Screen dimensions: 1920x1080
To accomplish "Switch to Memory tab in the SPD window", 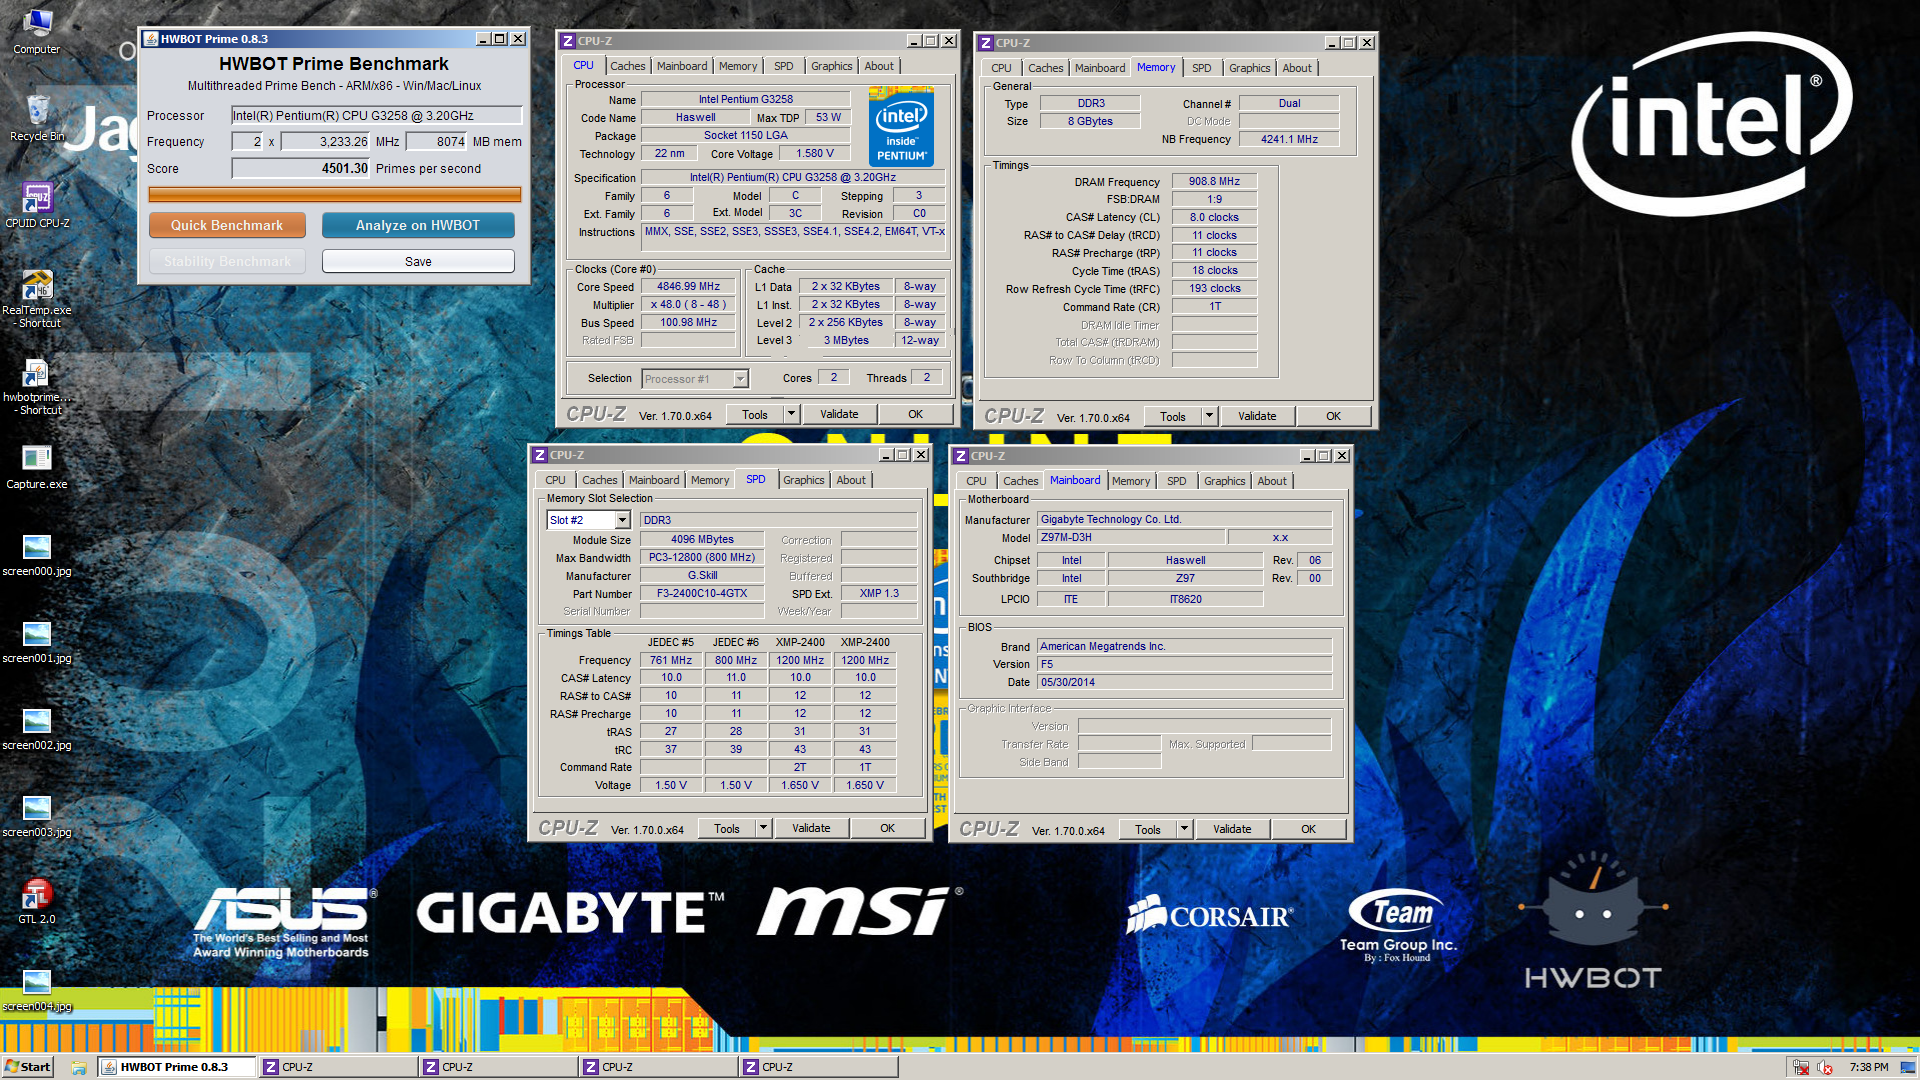I will point(710,480).
